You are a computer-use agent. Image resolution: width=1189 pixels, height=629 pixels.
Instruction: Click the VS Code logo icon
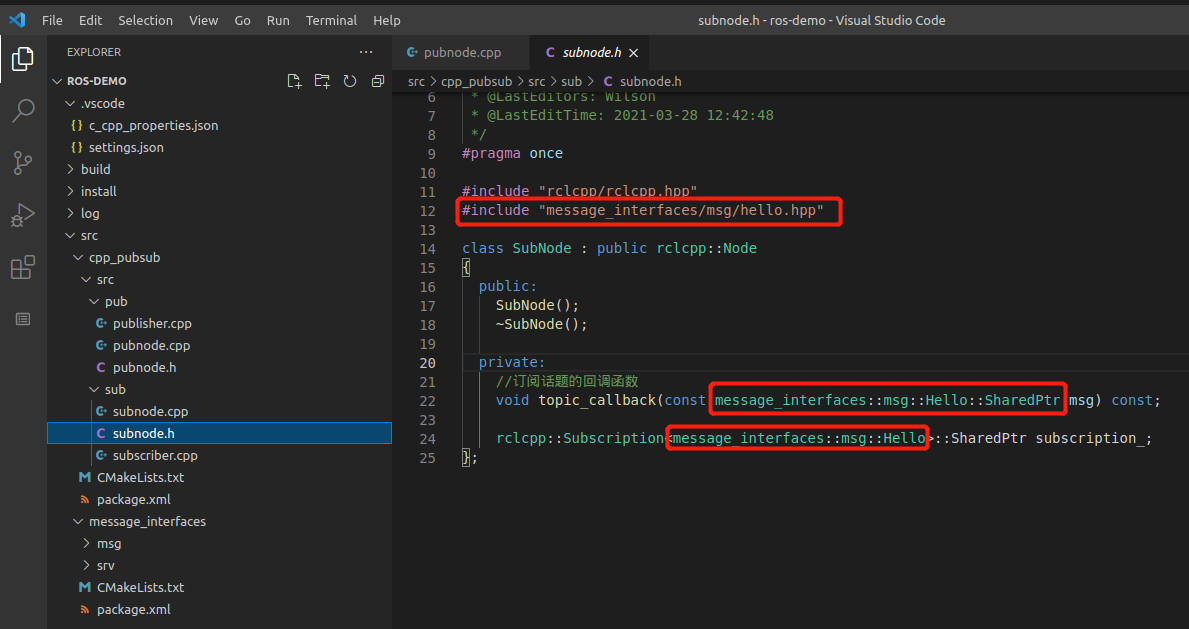[17, 20]
